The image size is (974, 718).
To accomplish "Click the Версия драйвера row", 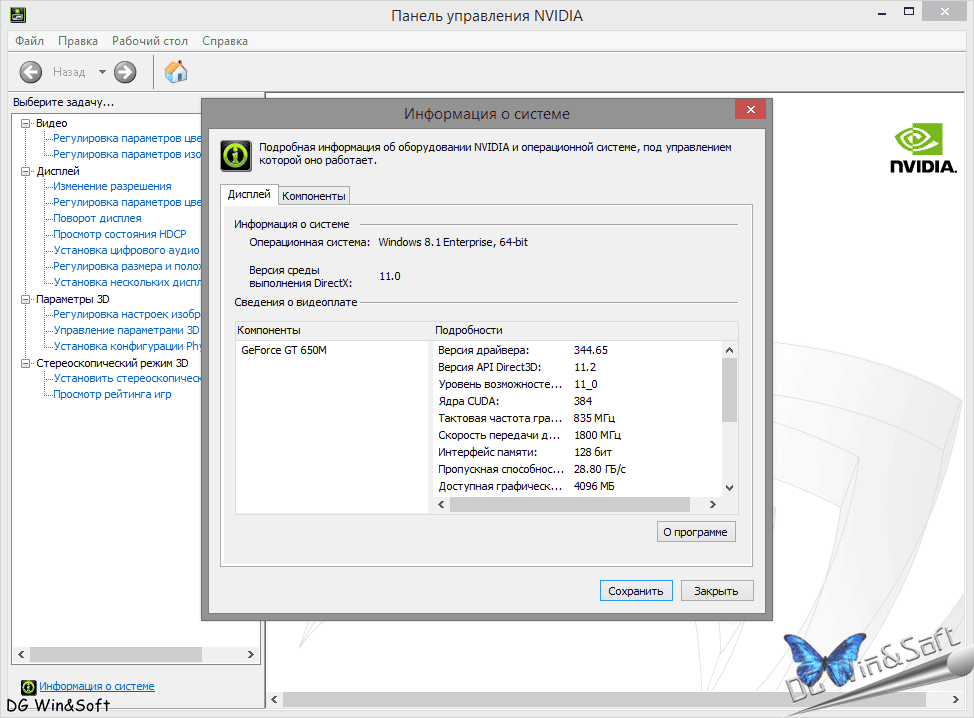I will click(x=578, y=350).
